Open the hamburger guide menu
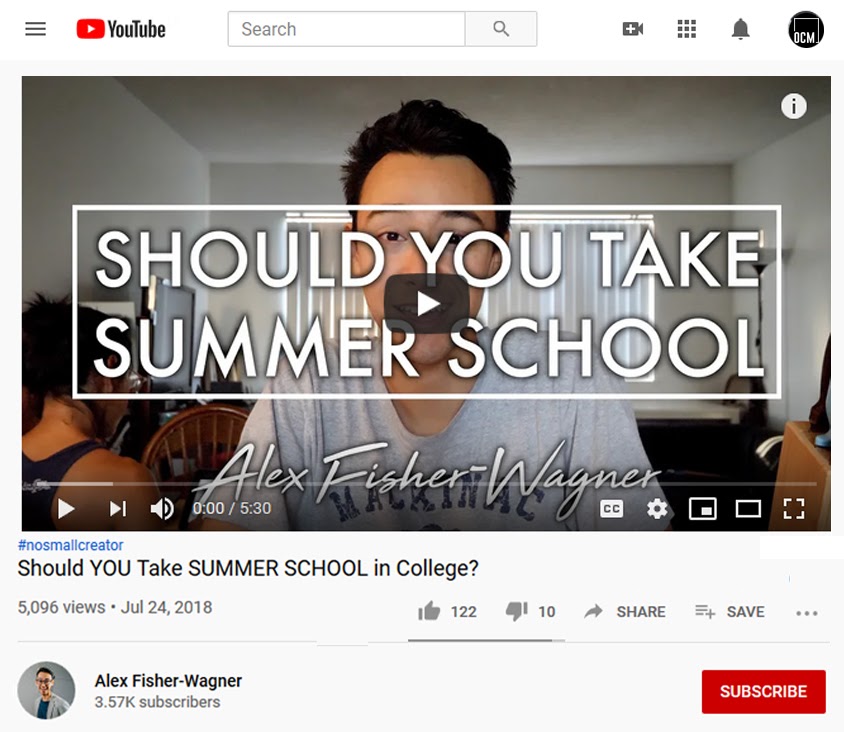 [x=36, y=29]
